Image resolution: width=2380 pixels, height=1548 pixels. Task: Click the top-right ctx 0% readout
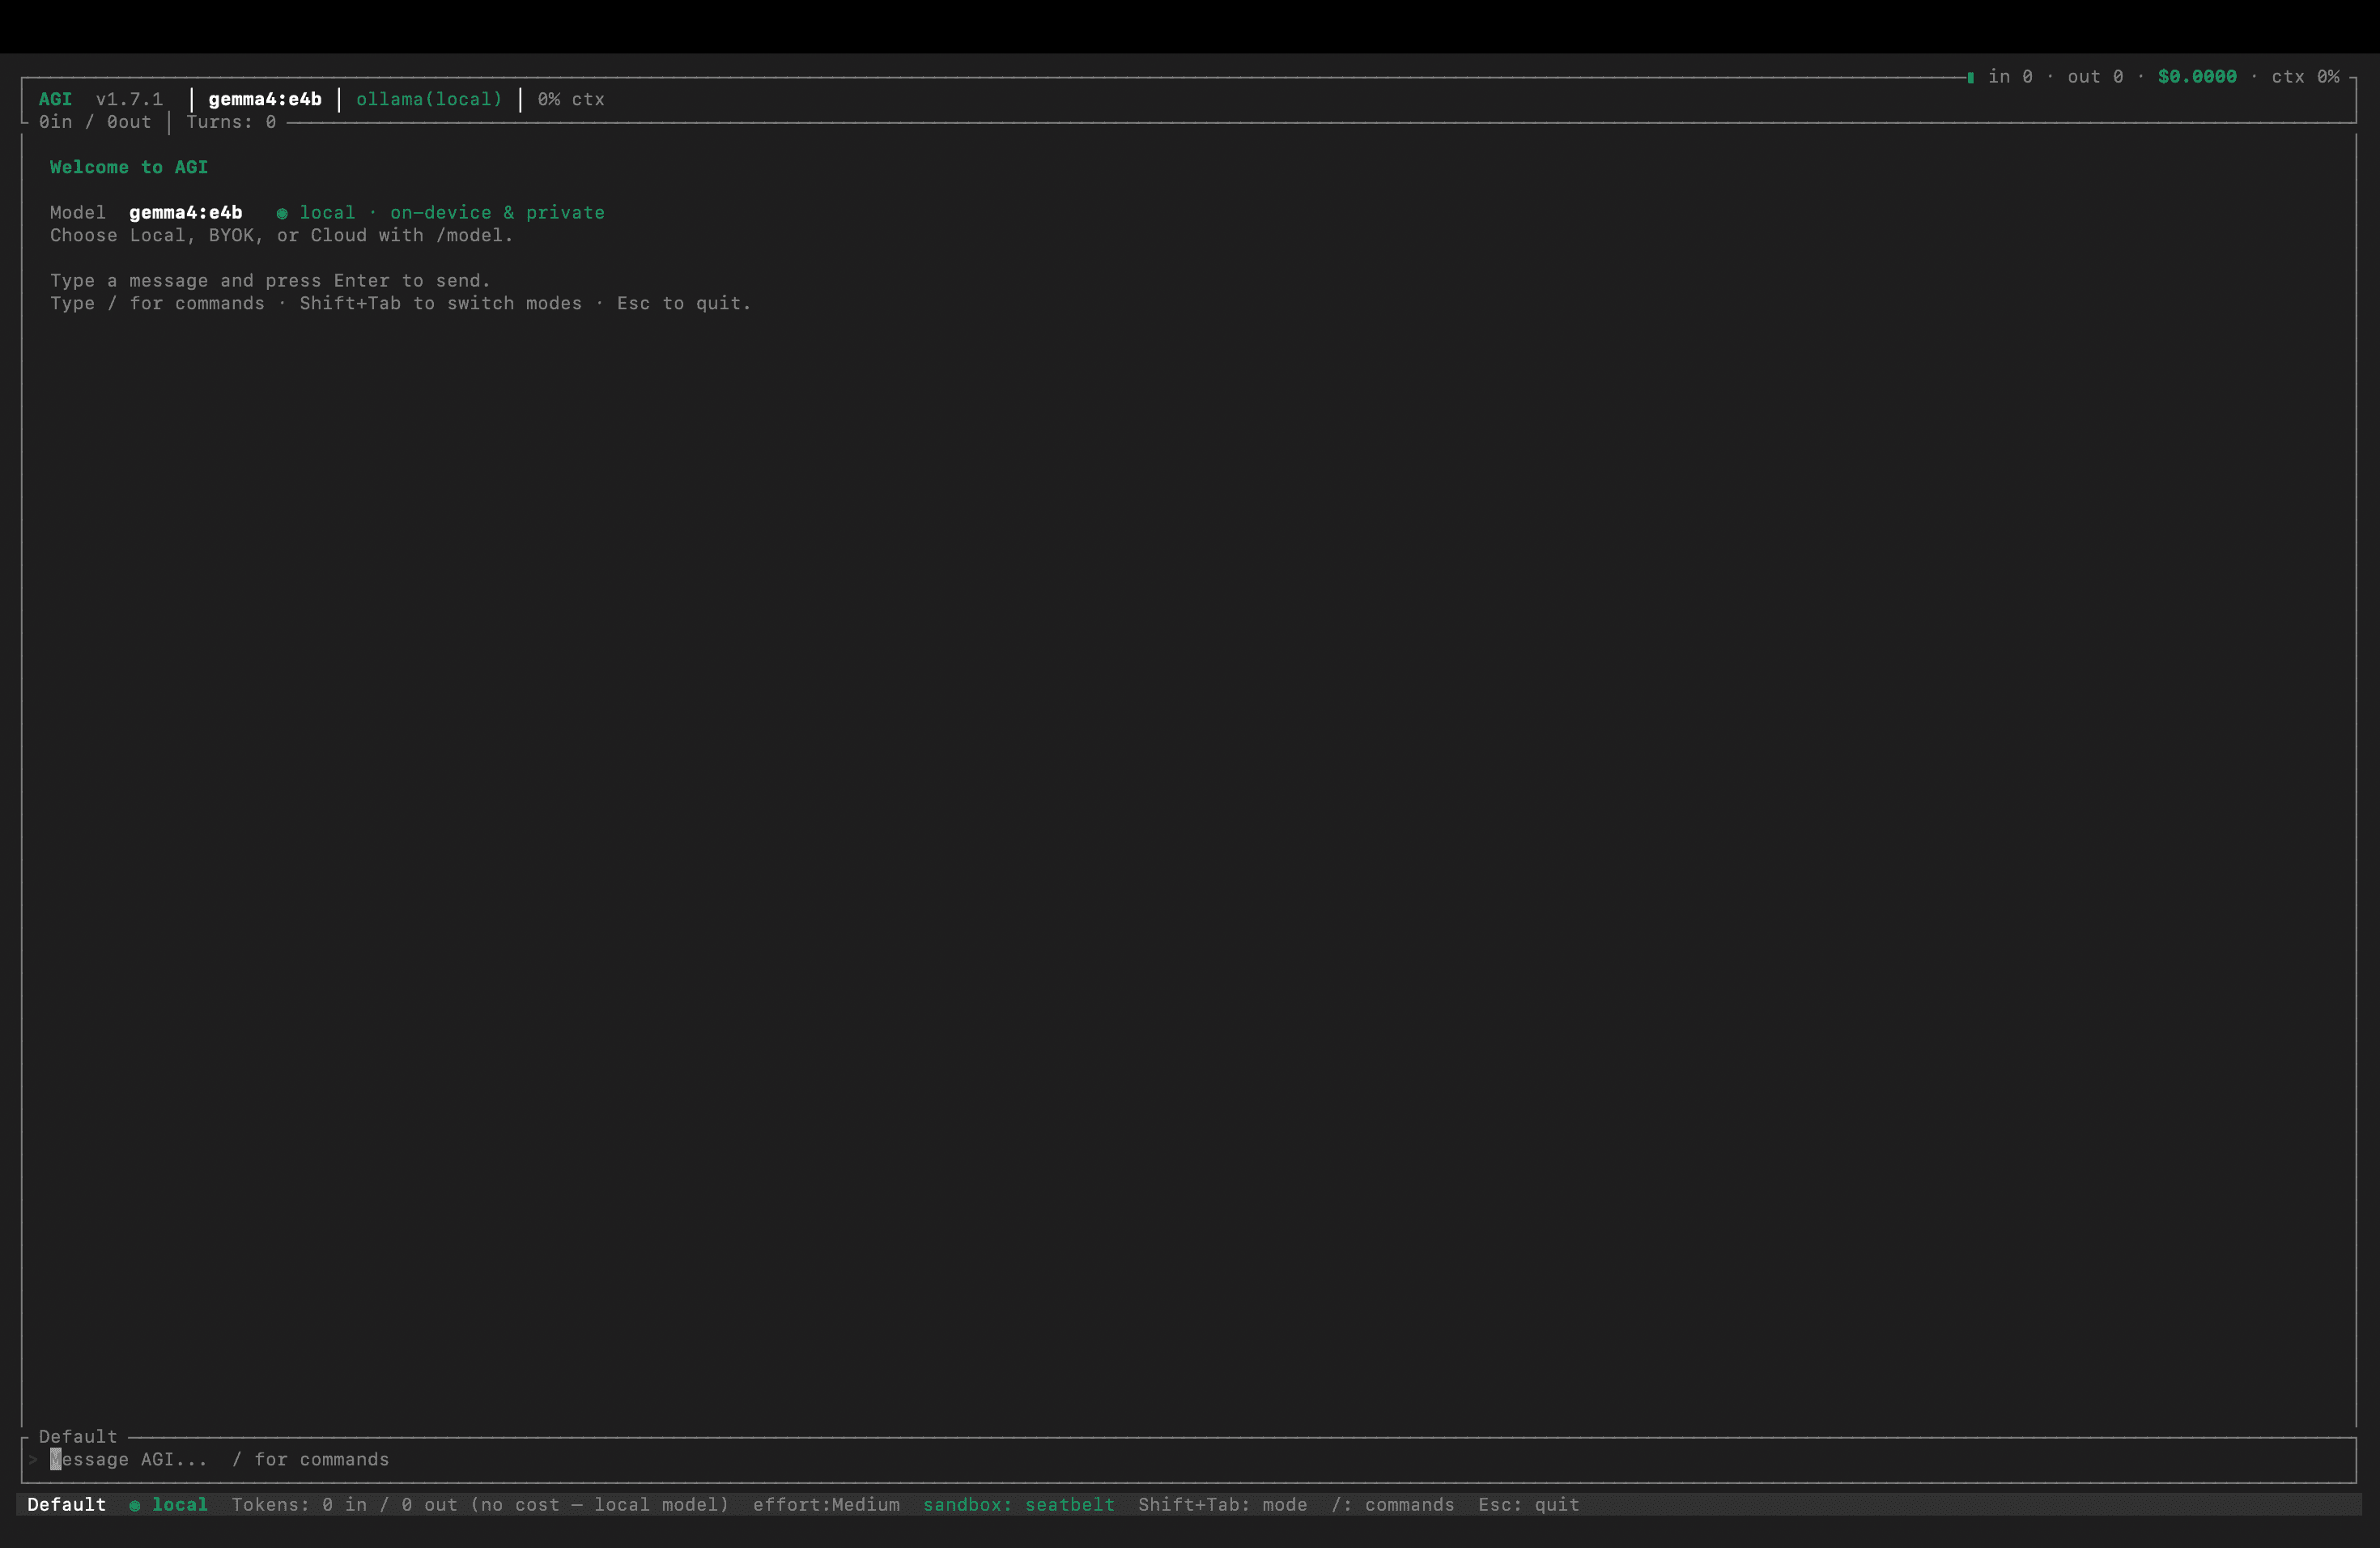tap(2305, 77)
